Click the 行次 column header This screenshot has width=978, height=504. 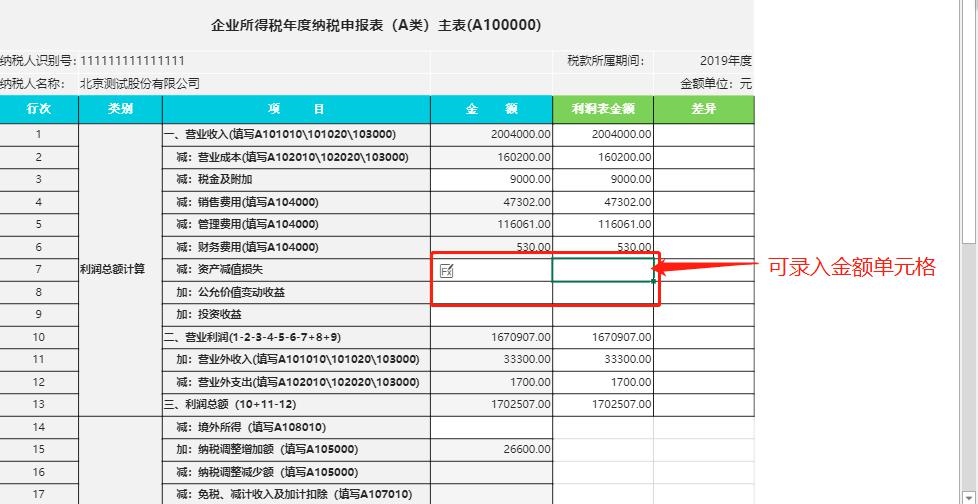(39, 109)
